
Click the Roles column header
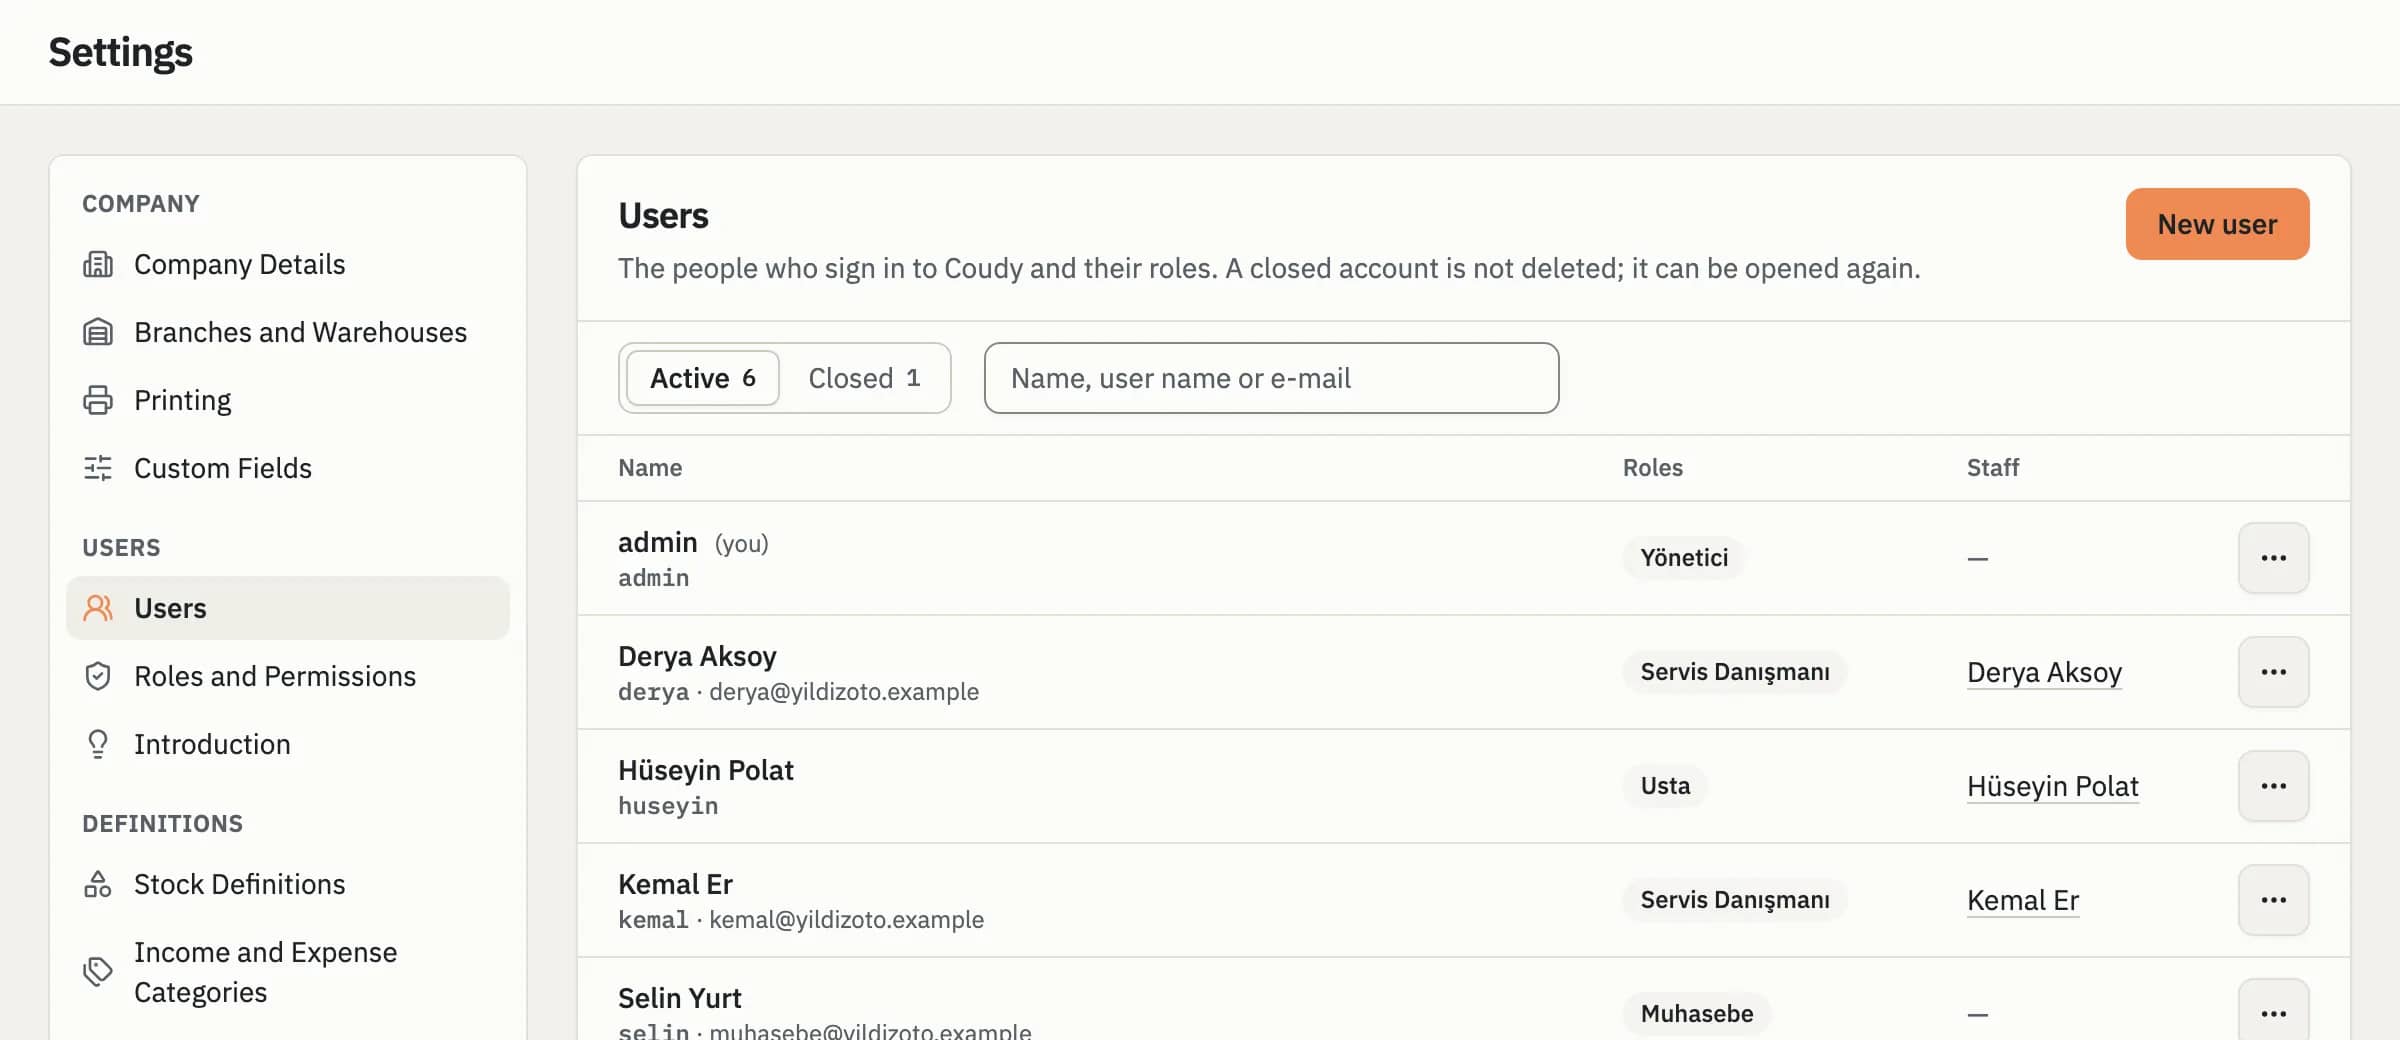1653,468
